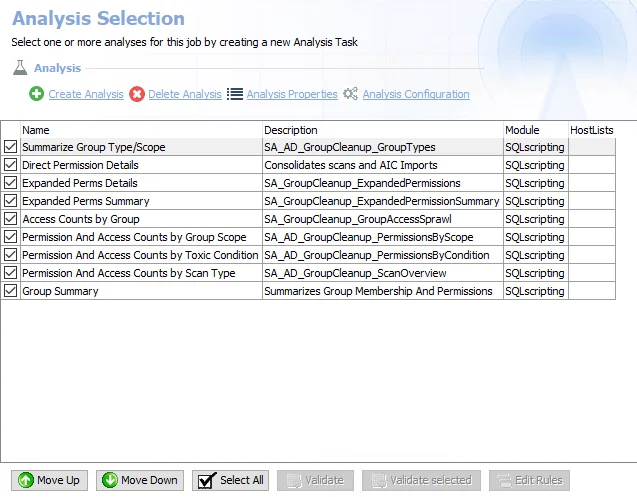Toggle the Group Summary checkbox

11,291
